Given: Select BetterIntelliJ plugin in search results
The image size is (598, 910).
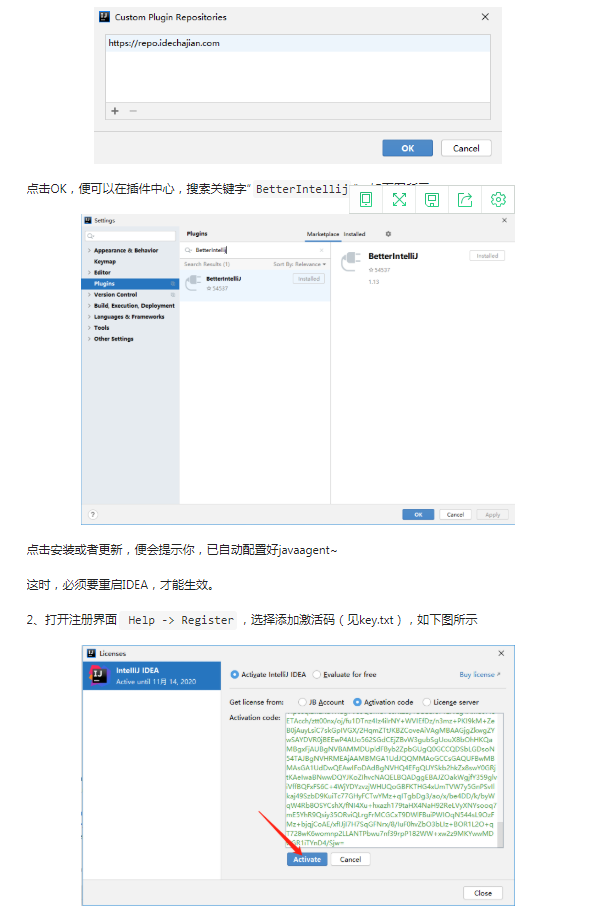Looking at the screenshot, I should click(255, 283).
